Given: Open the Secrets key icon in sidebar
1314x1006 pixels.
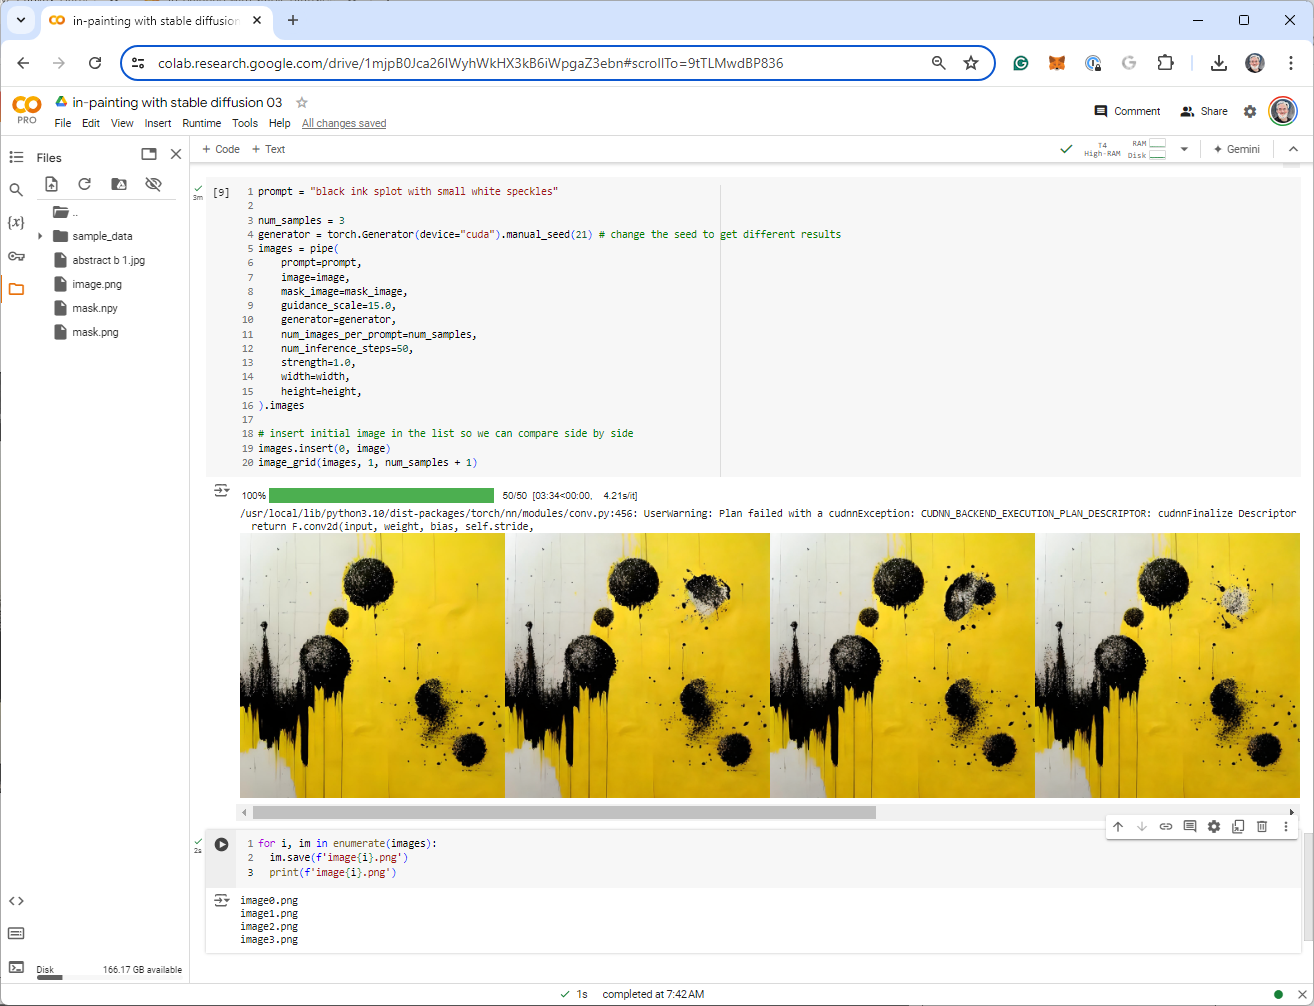Looking at the screenshot, I should pos(16,256).
